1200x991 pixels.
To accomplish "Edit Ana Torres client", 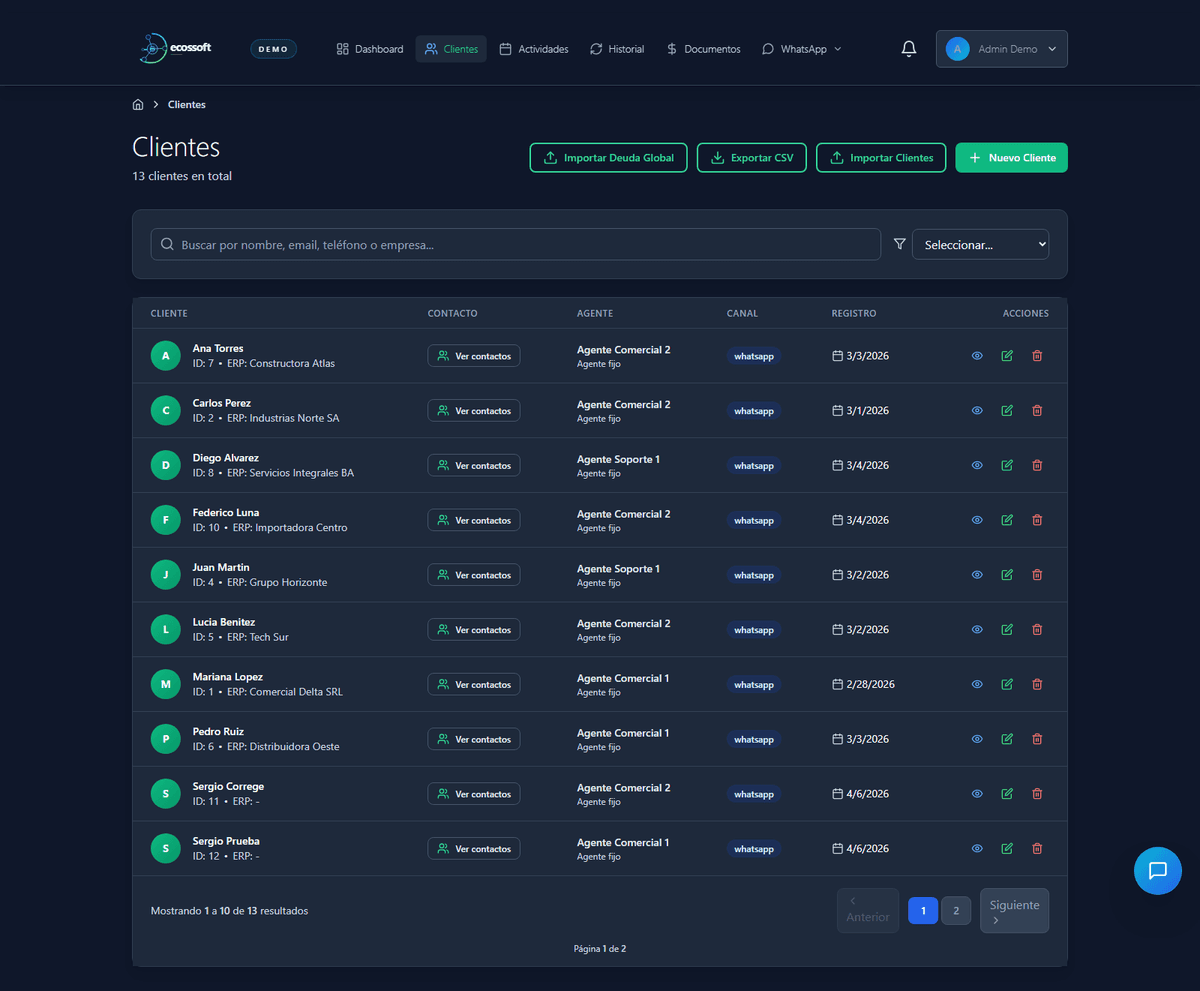I will point(1007,356).
